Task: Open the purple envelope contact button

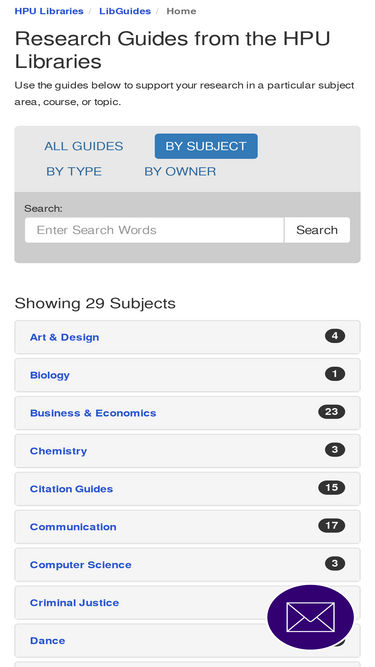Action: point(310,617)
